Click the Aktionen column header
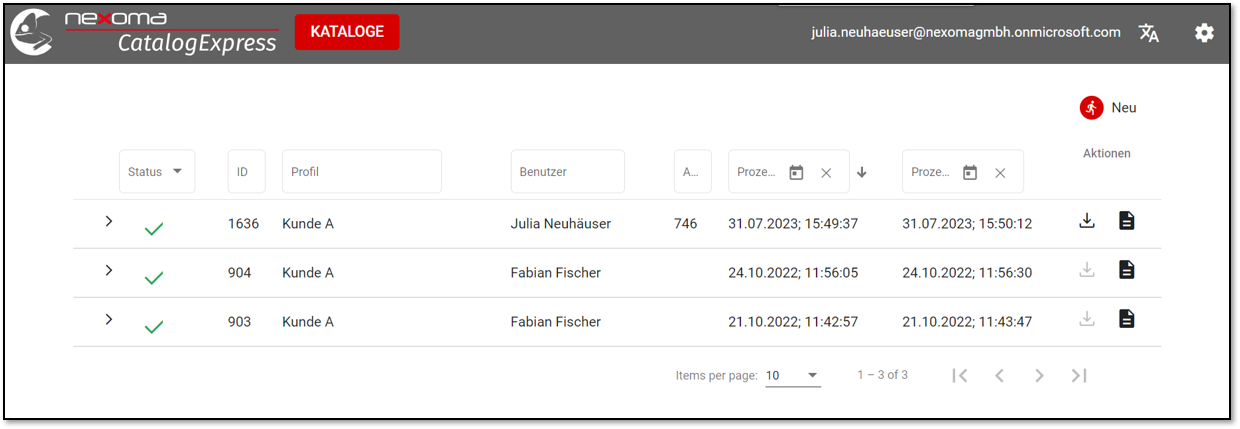 [x=1107, y=154]
